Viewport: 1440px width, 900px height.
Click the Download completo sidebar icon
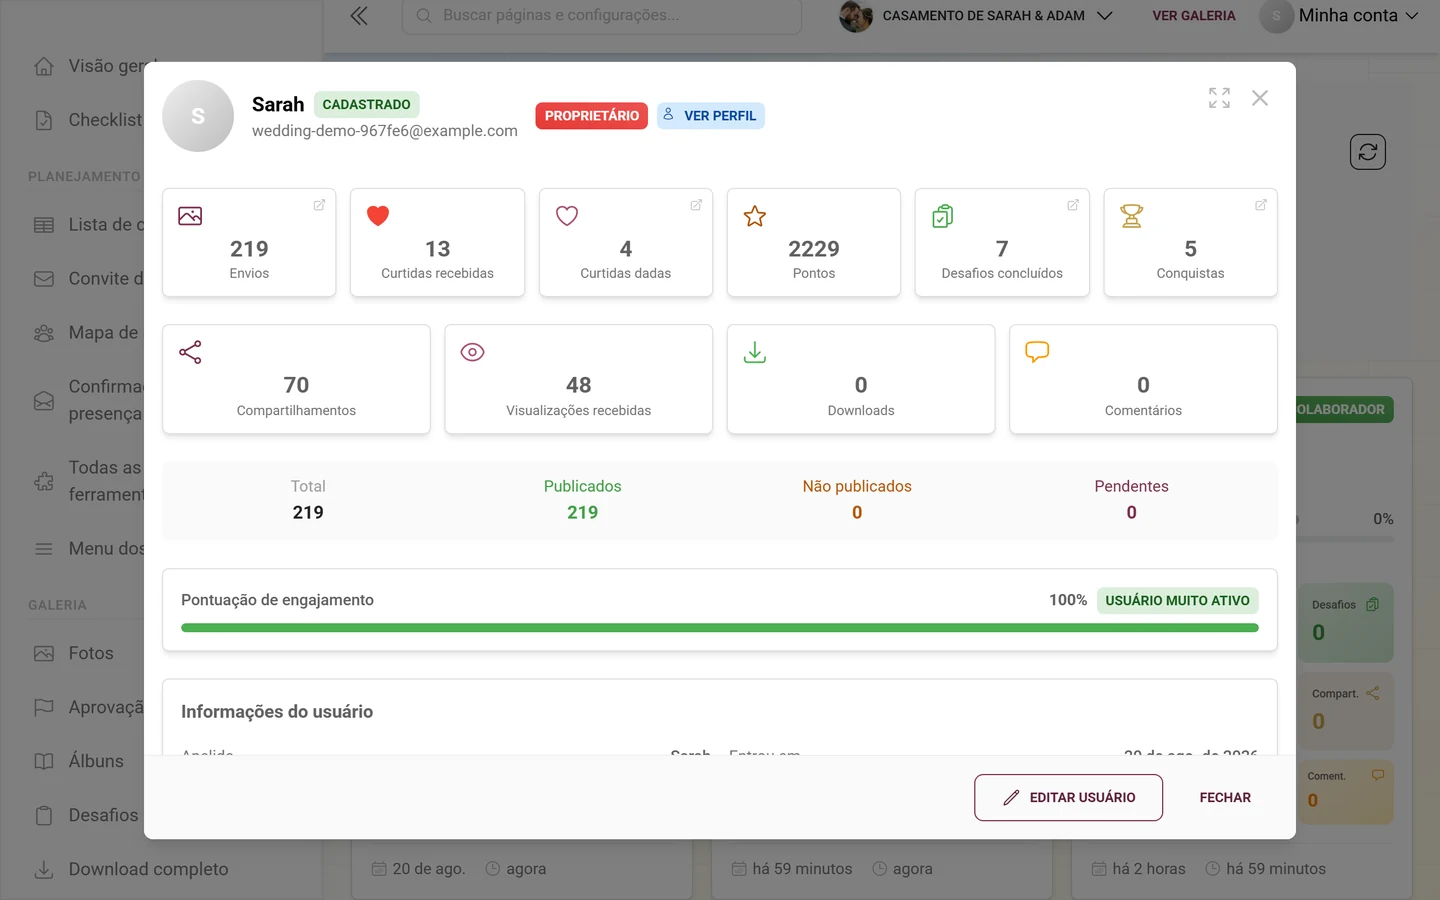point(44,869)
